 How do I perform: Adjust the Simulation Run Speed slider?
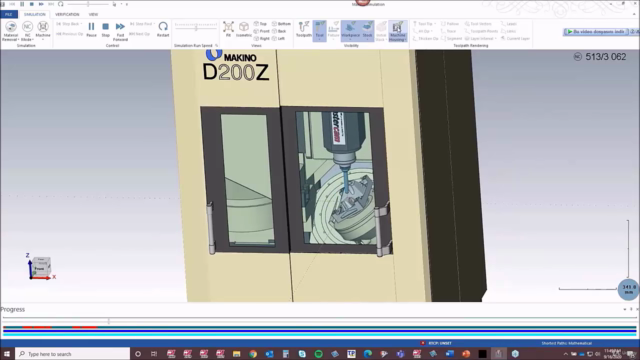196,28
